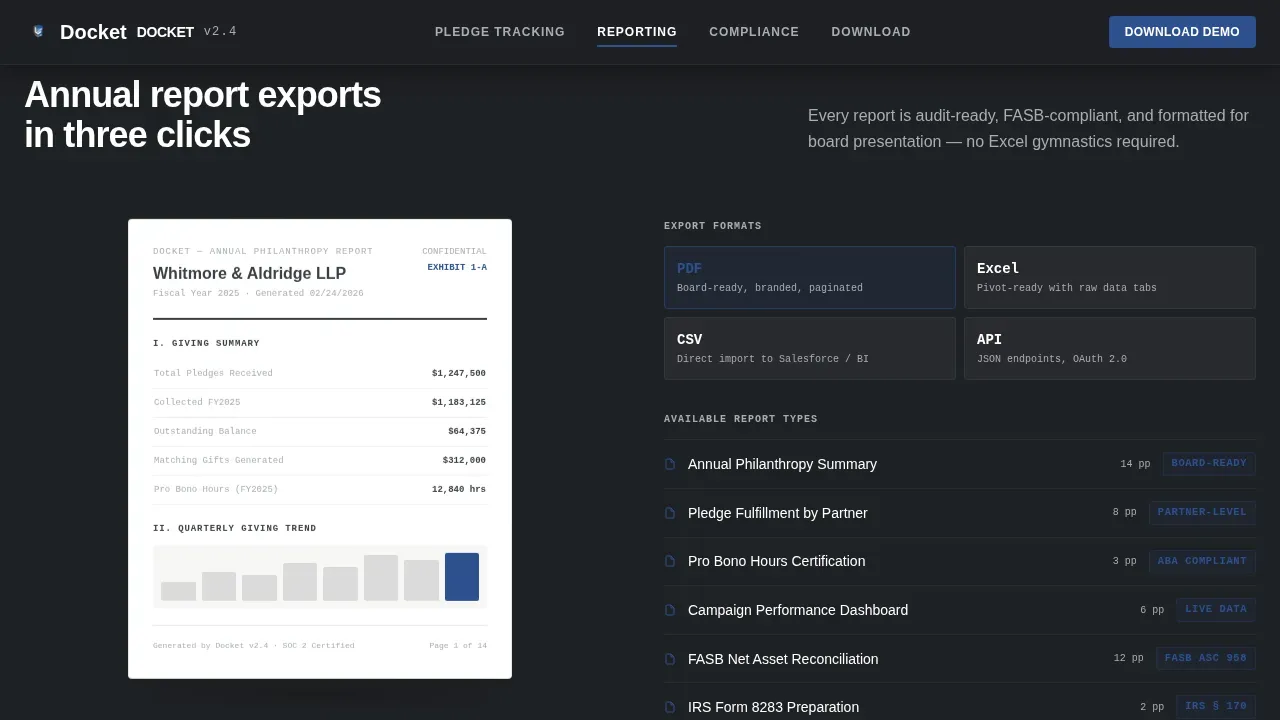The width and height of the screenshot is (1280, 720).
Task: Open the Download nav item
Action: [871, 32]
